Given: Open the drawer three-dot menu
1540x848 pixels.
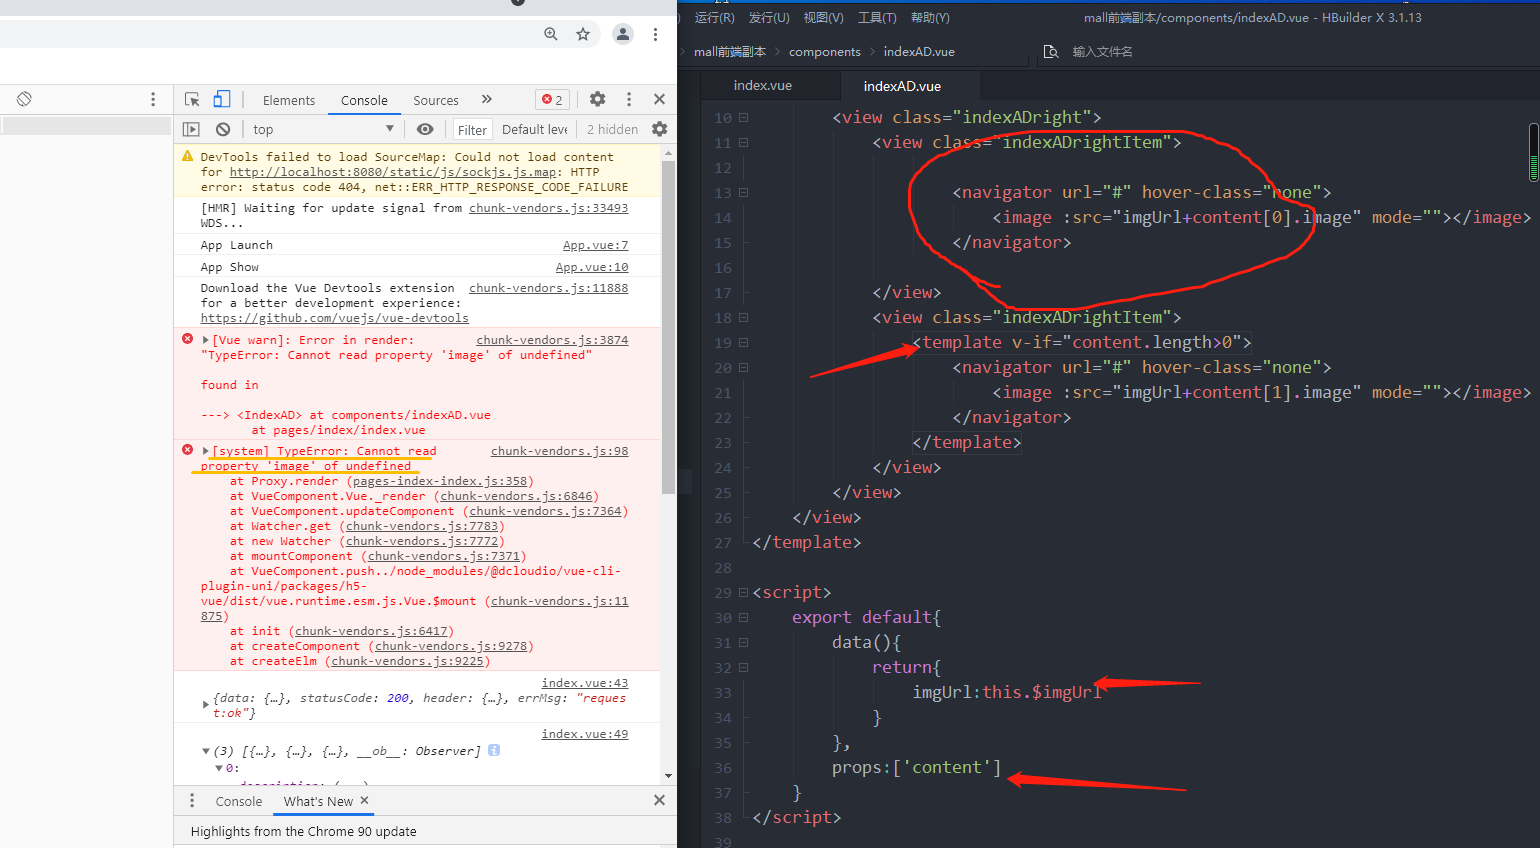Looking at the screenshot, I should (192, 800).
